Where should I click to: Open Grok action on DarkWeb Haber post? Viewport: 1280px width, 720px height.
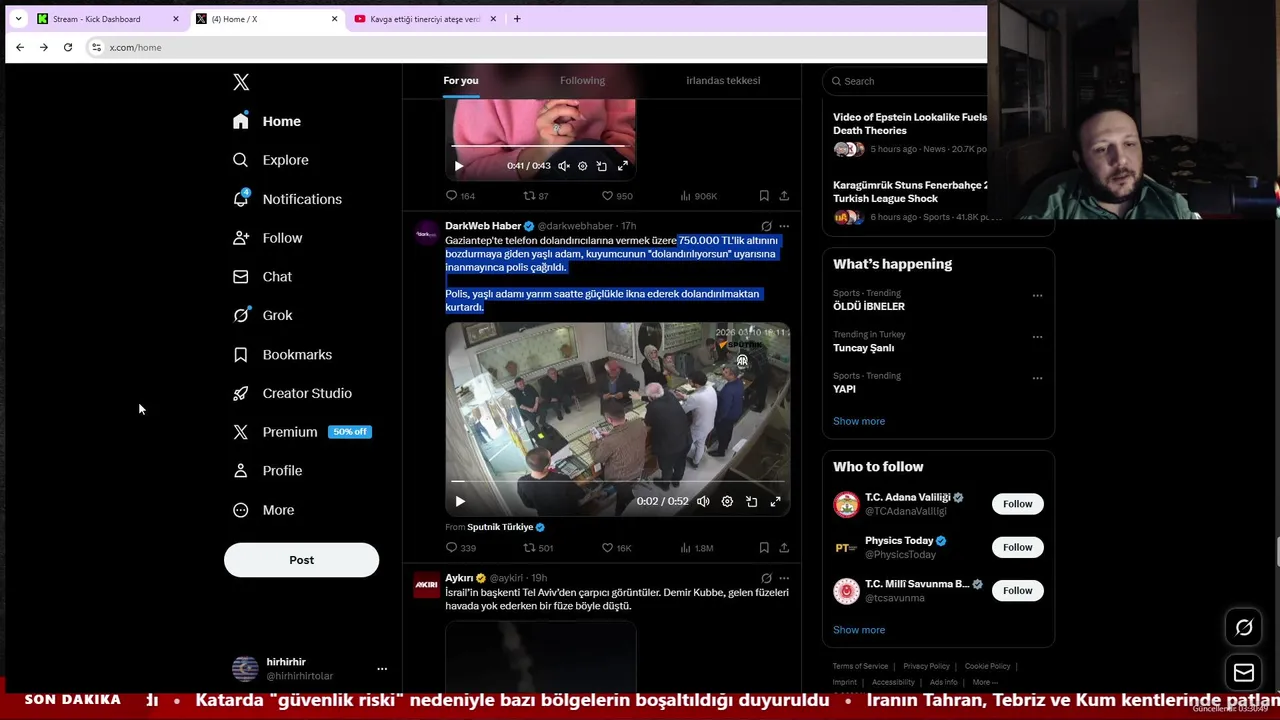tap(766, 226)
